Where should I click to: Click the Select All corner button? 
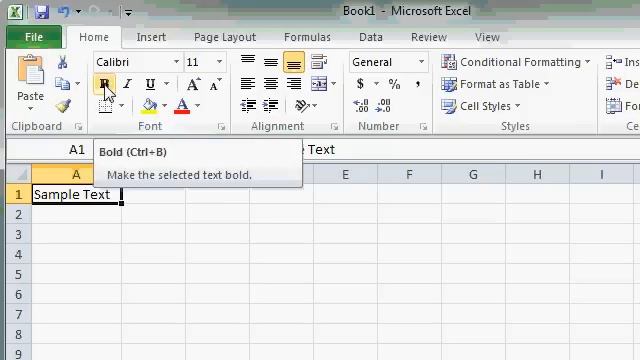19,174
